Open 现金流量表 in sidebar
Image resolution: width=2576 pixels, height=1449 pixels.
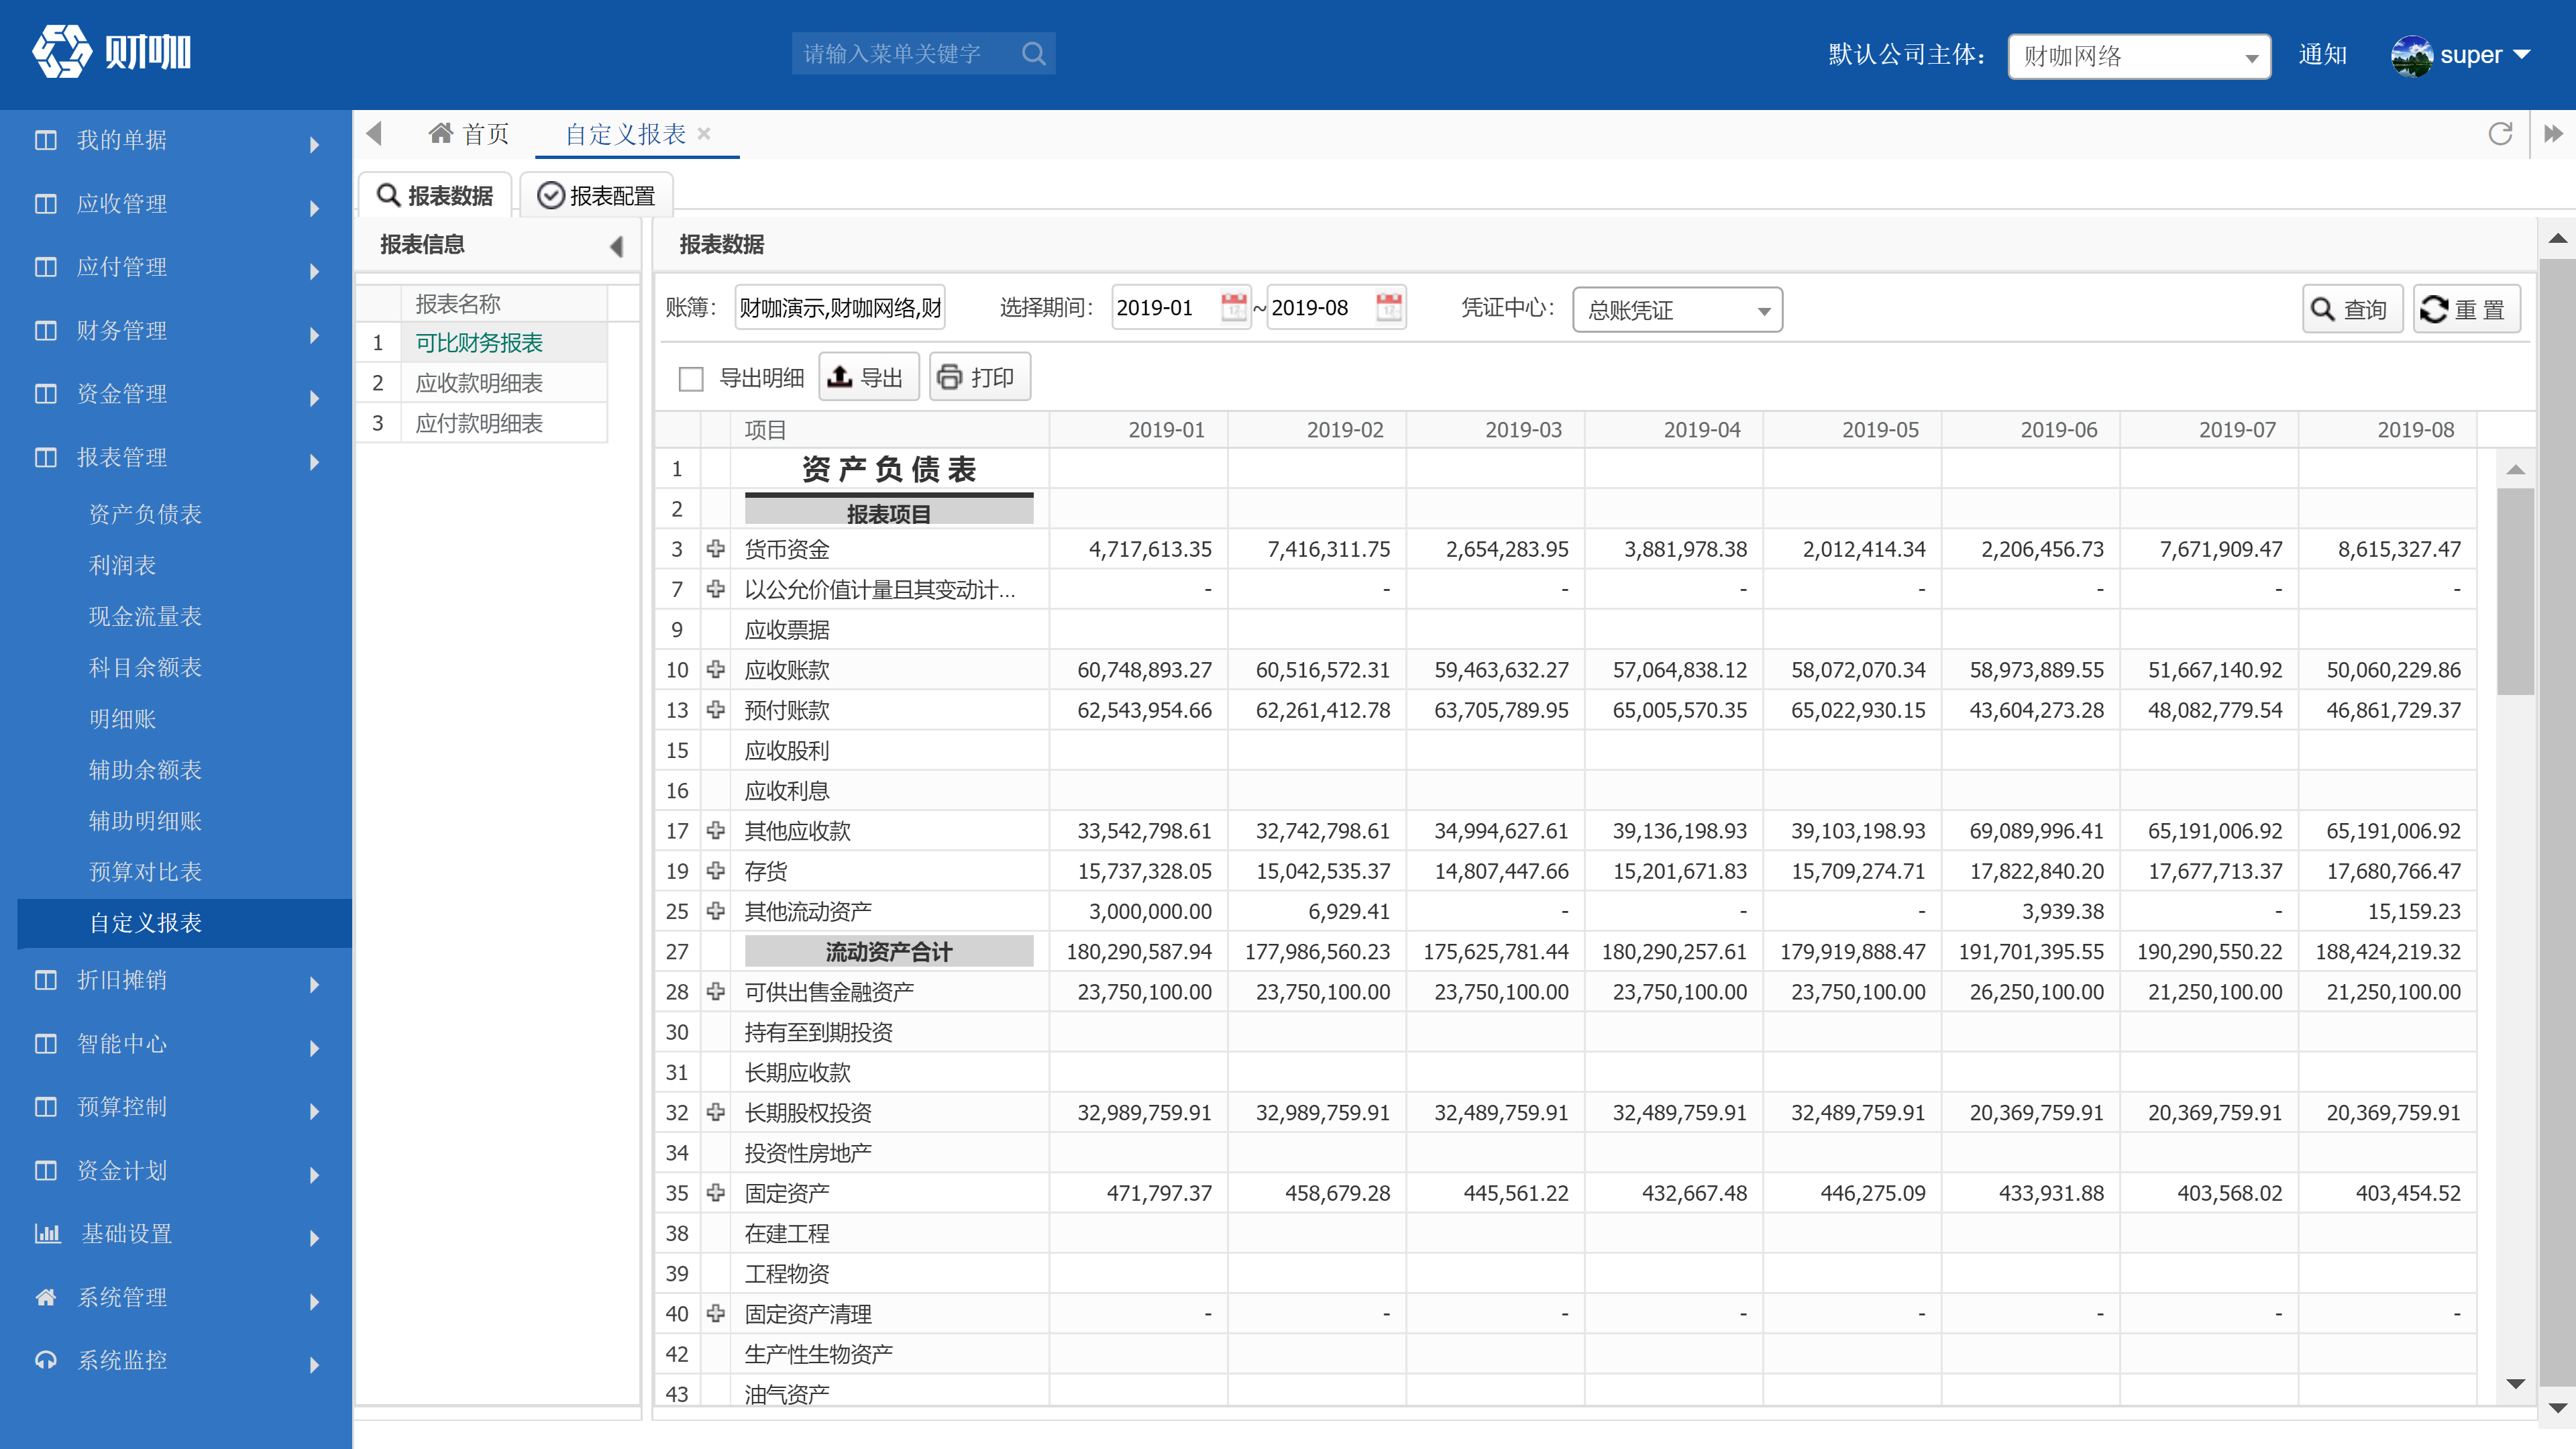145,616
